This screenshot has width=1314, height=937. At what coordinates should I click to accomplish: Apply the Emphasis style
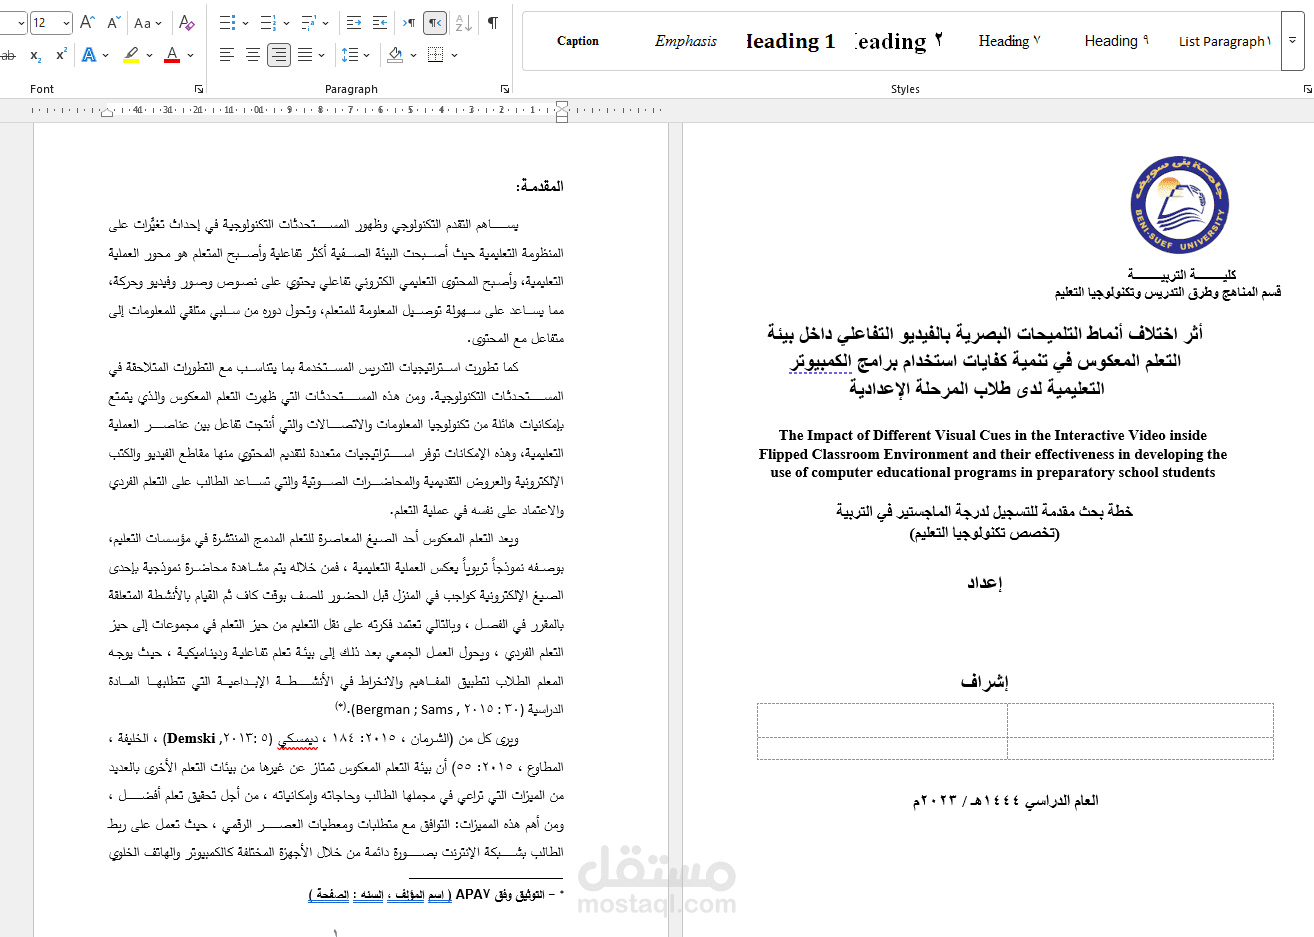[686, 41]
